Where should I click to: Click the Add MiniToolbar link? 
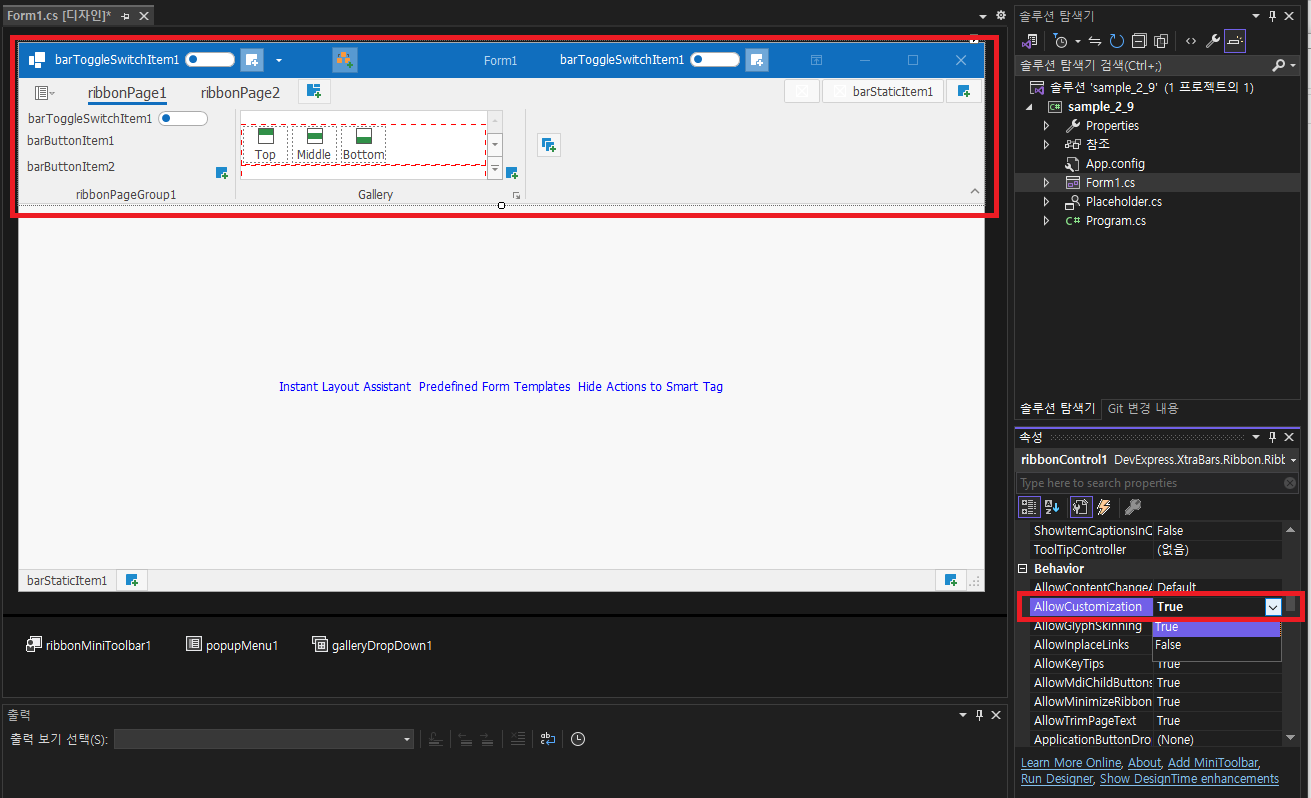pos(1213,763)
